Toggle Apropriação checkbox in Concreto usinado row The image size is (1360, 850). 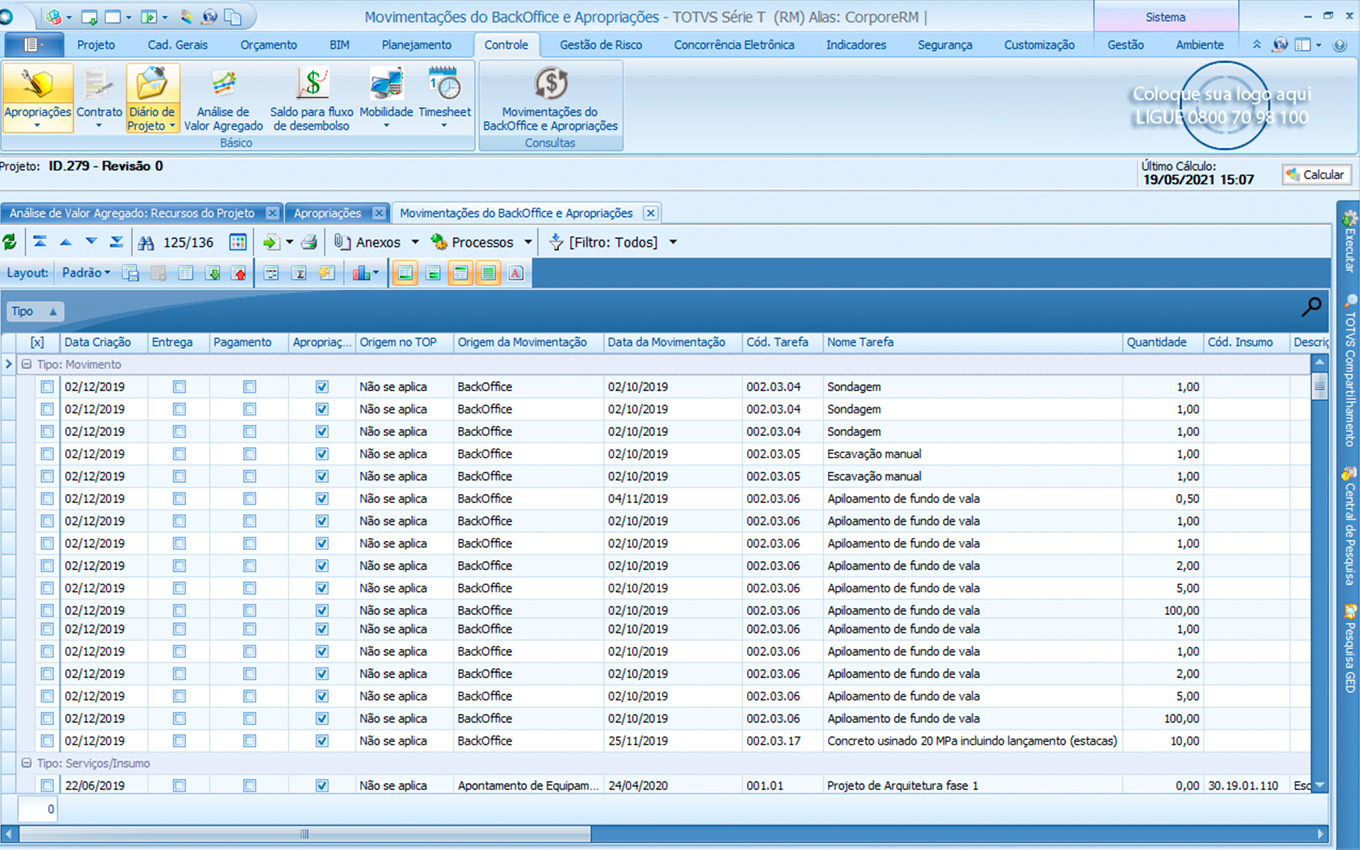point(322,741)
